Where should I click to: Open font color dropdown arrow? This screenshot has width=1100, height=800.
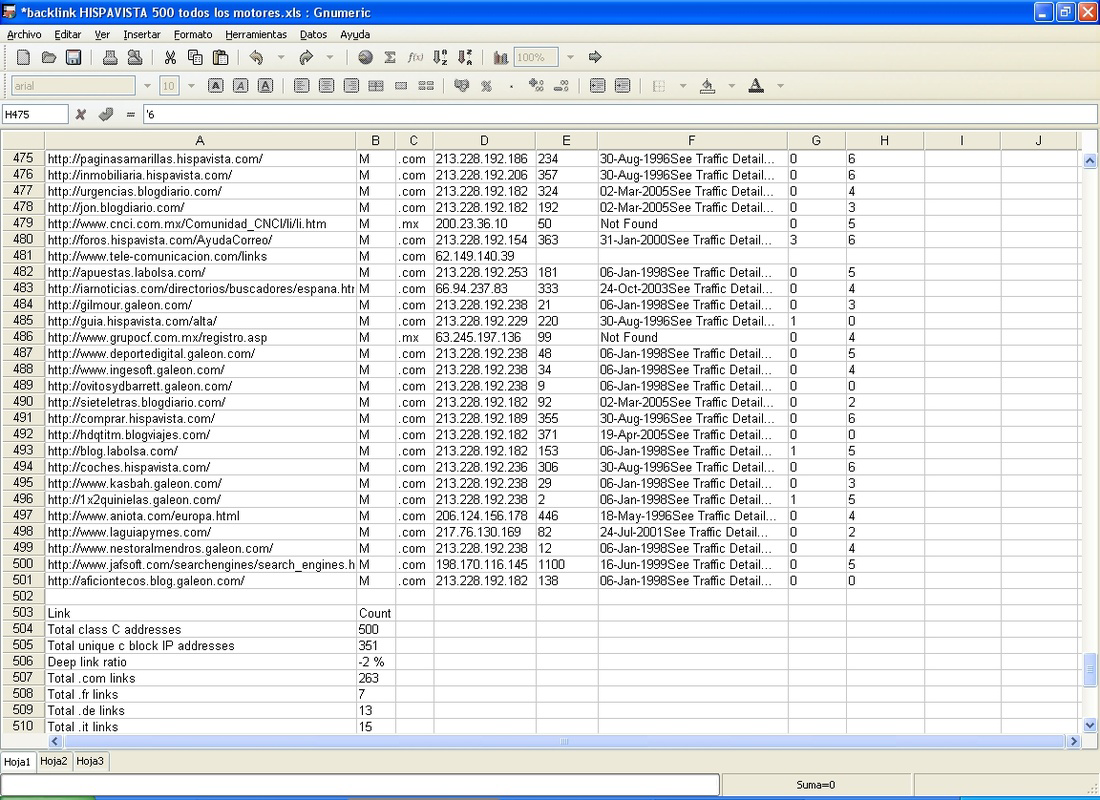(x=780, y=86)
